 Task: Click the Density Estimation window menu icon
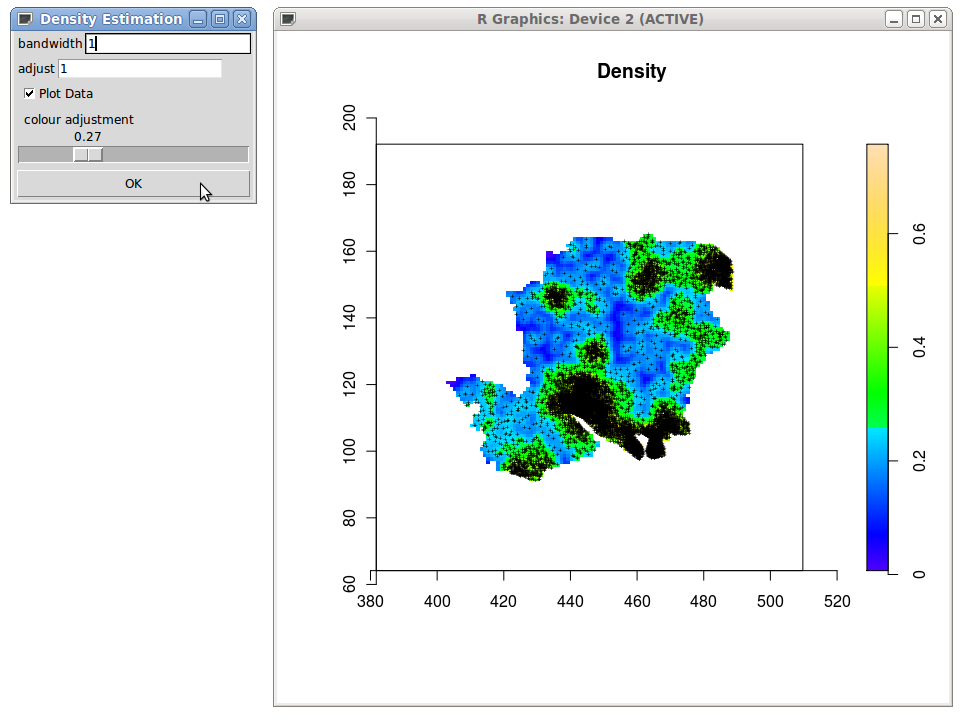click(25, 19)
